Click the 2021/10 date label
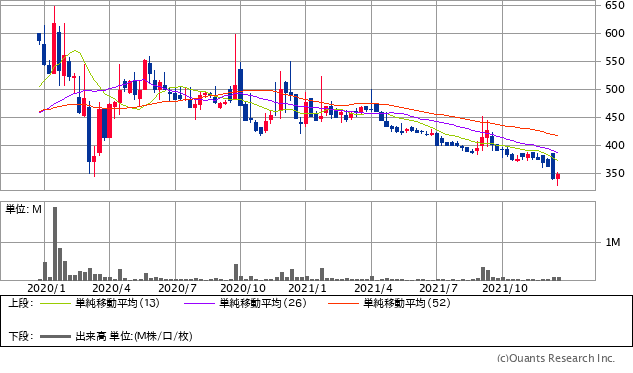The width and height of the screenshot is (633, 373). tap(505, 288)
